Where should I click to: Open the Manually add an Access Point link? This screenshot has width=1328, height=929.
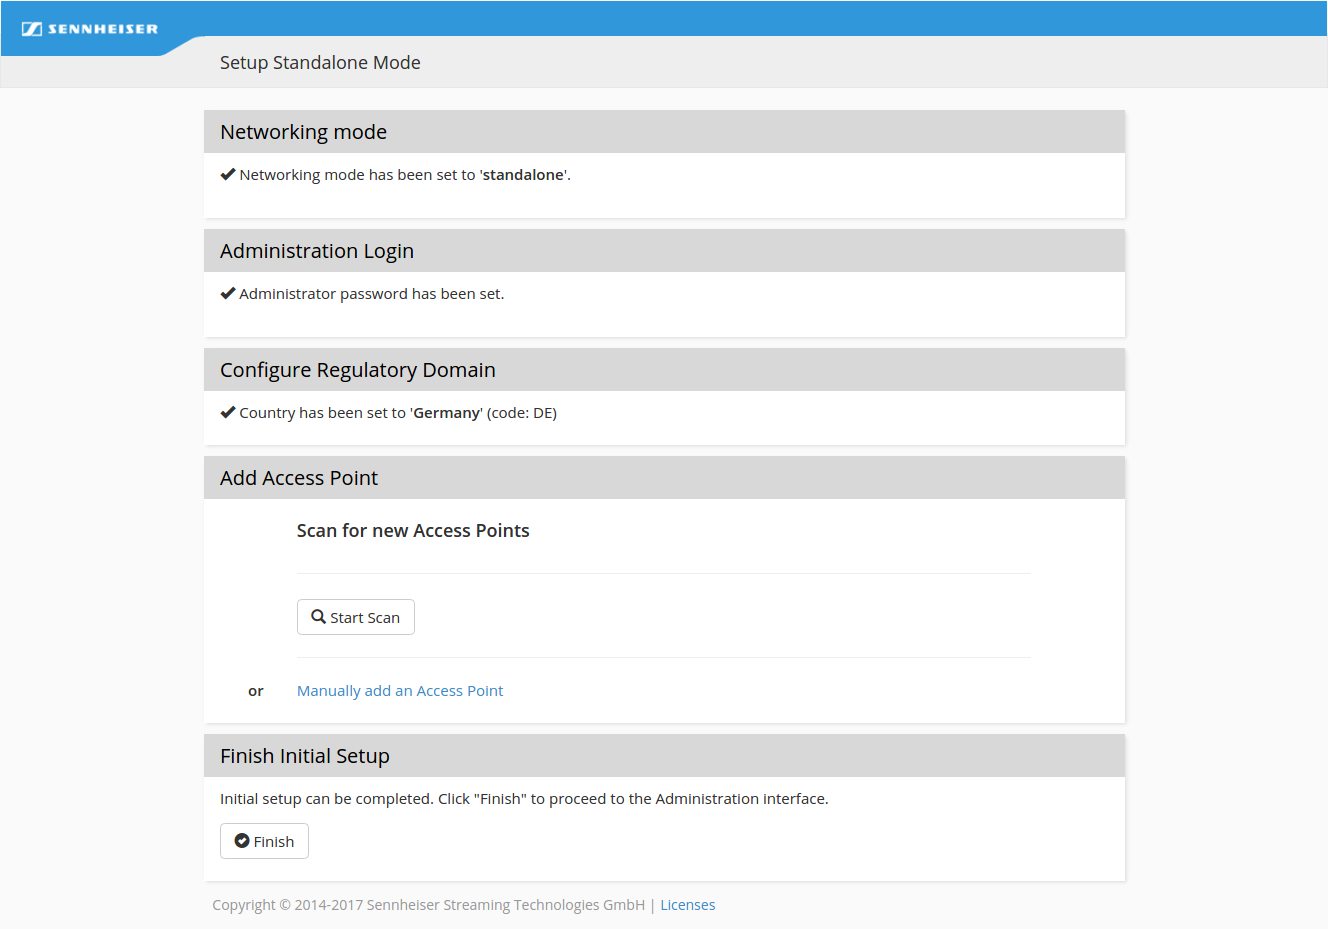click(x=400, y=691)
